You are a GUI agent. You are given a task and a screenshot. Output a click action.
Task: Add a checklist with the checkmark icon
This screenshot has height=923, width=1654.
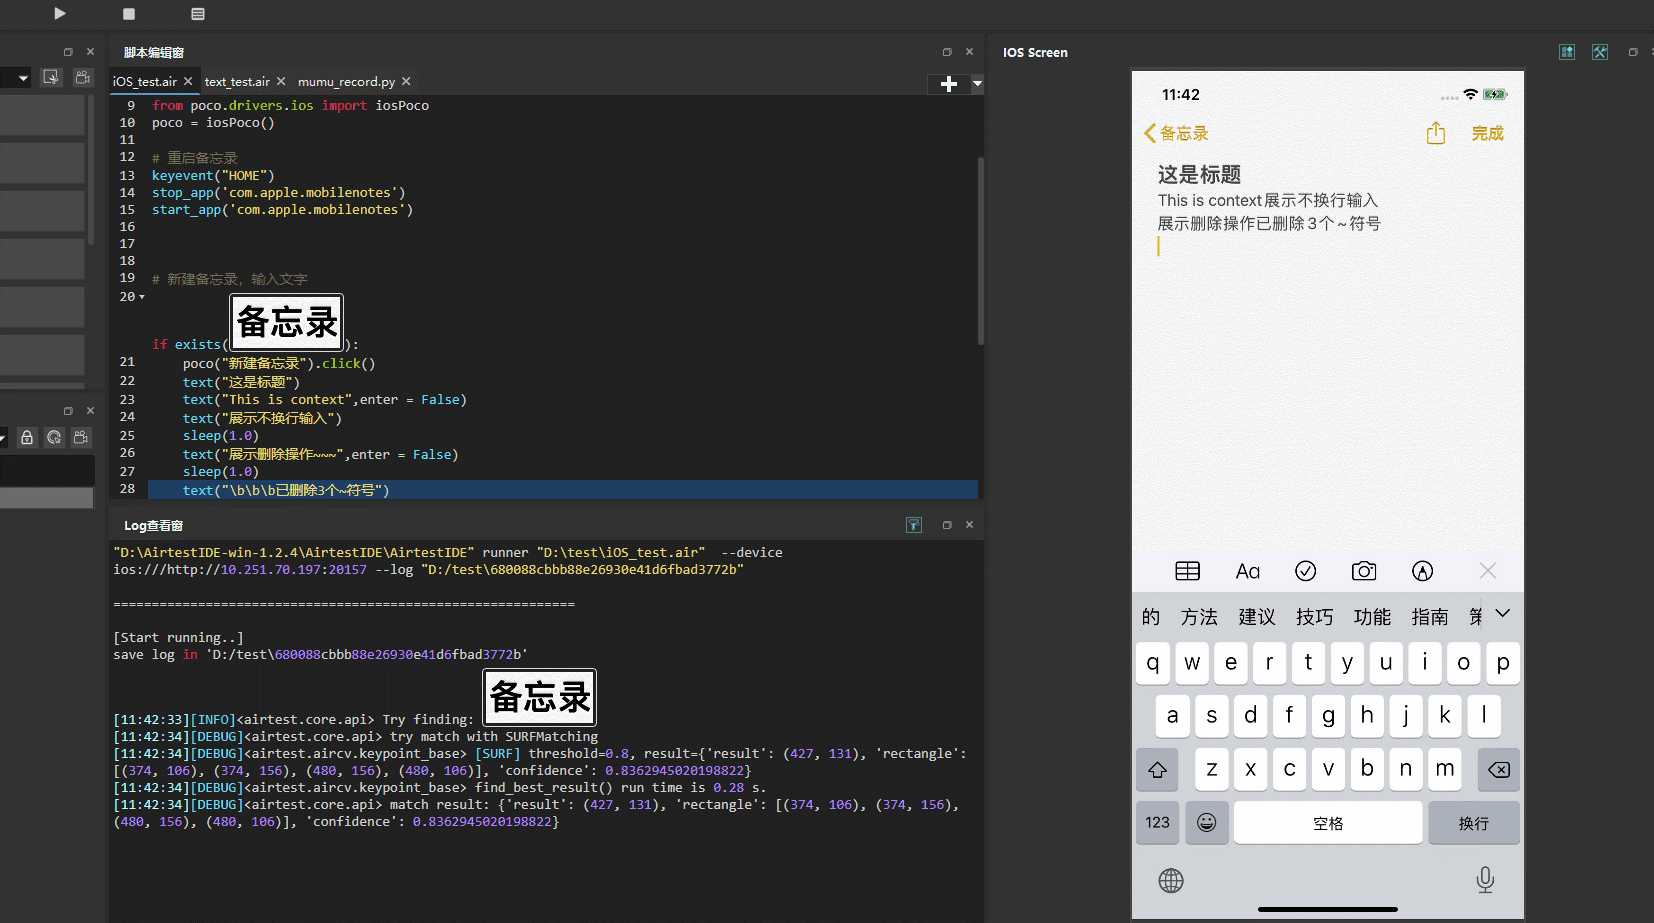coord(1305,571)
